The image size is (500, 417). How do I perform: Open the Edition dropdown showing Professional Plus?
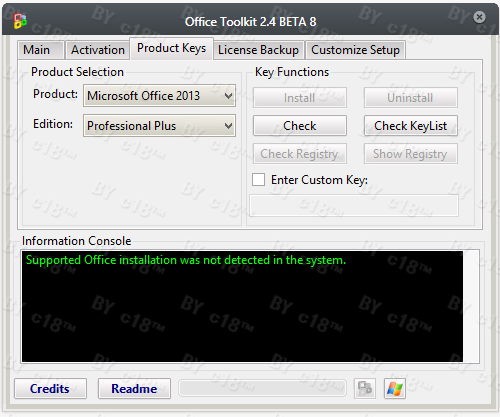click(159, 126)
